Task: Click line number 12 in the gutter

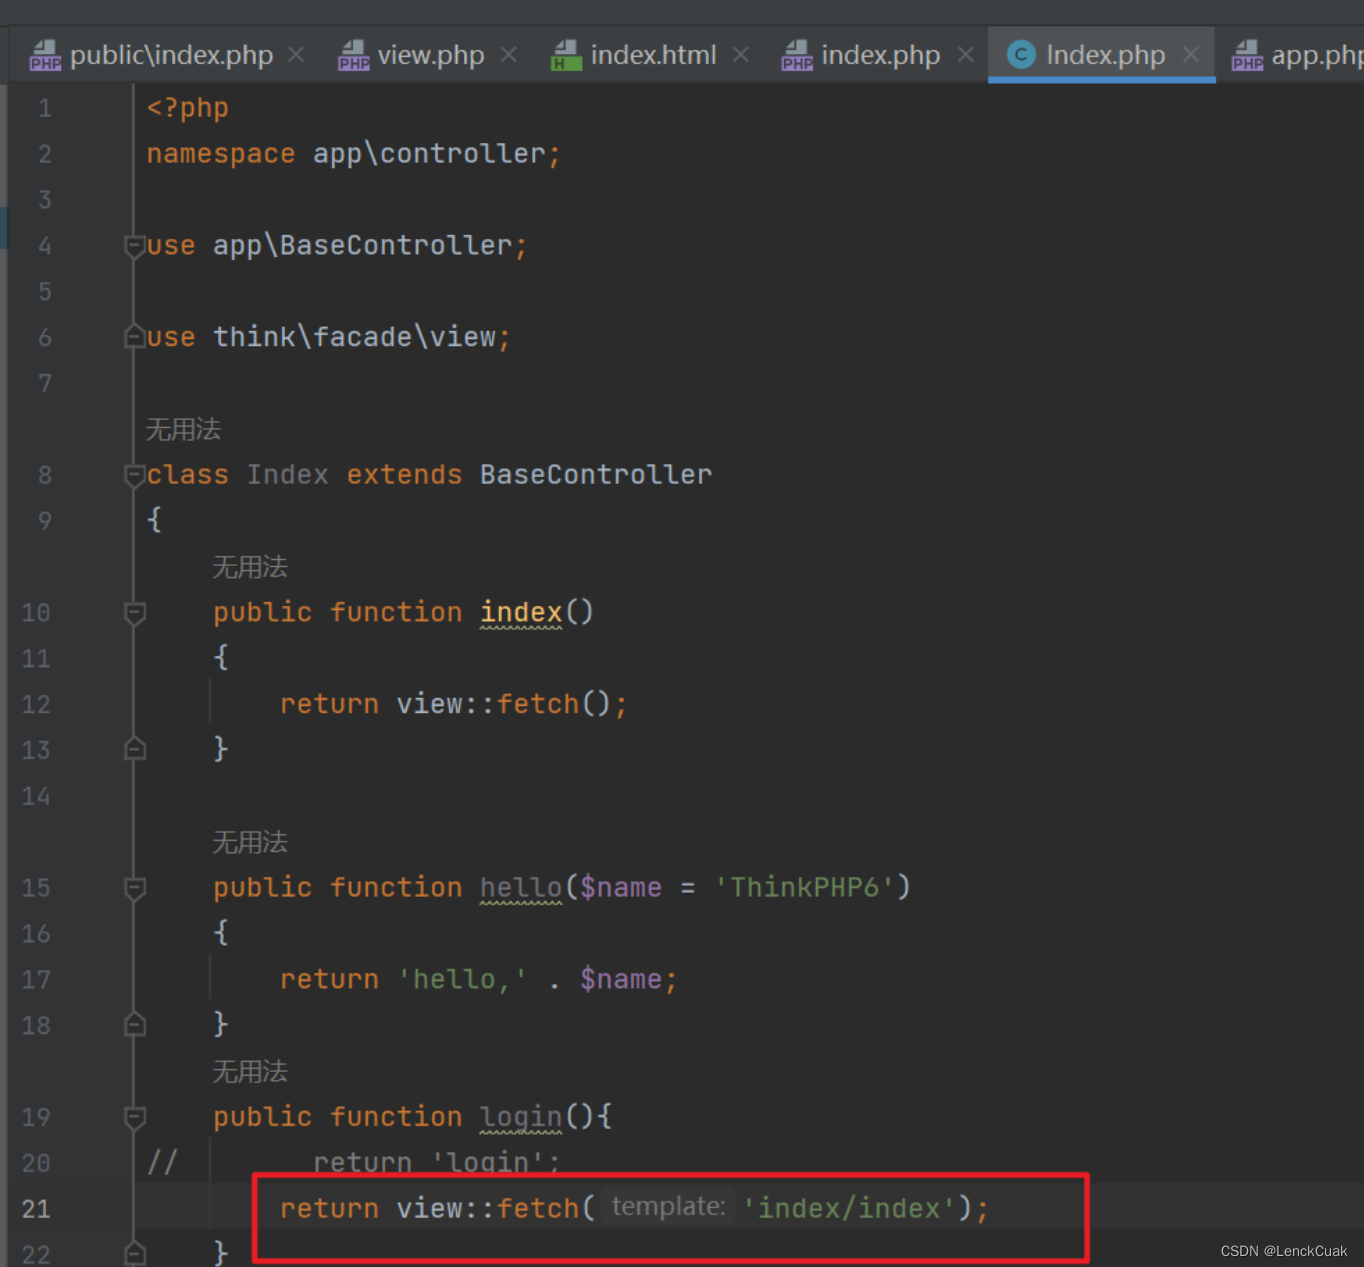Action: [36, 705]
